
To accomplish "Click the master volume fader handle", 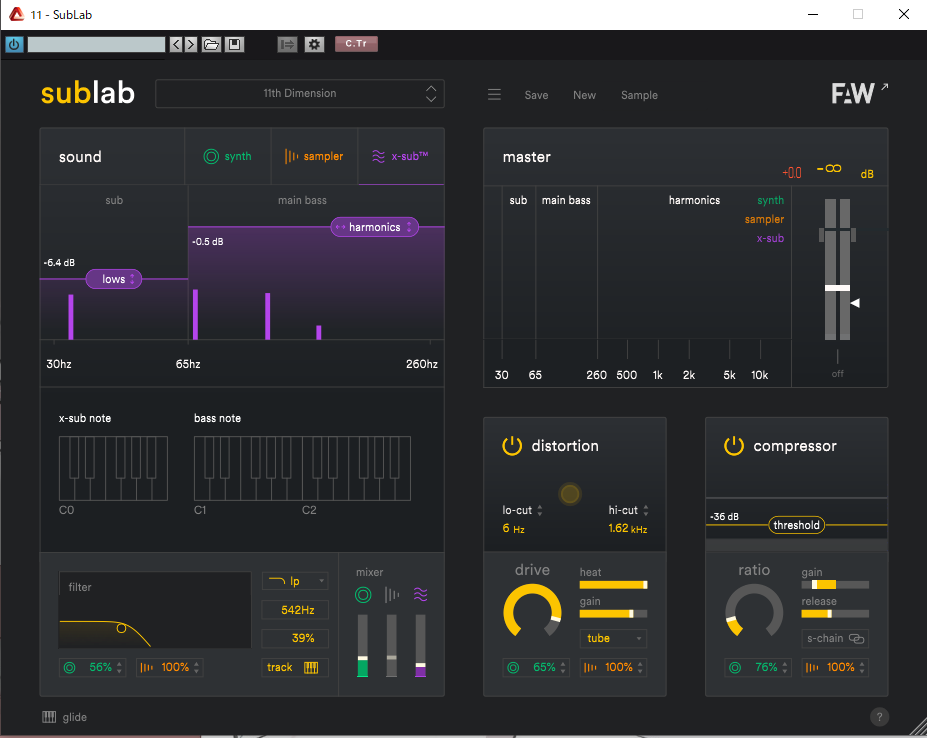I will pyautogui.click(x=837, y=288).
